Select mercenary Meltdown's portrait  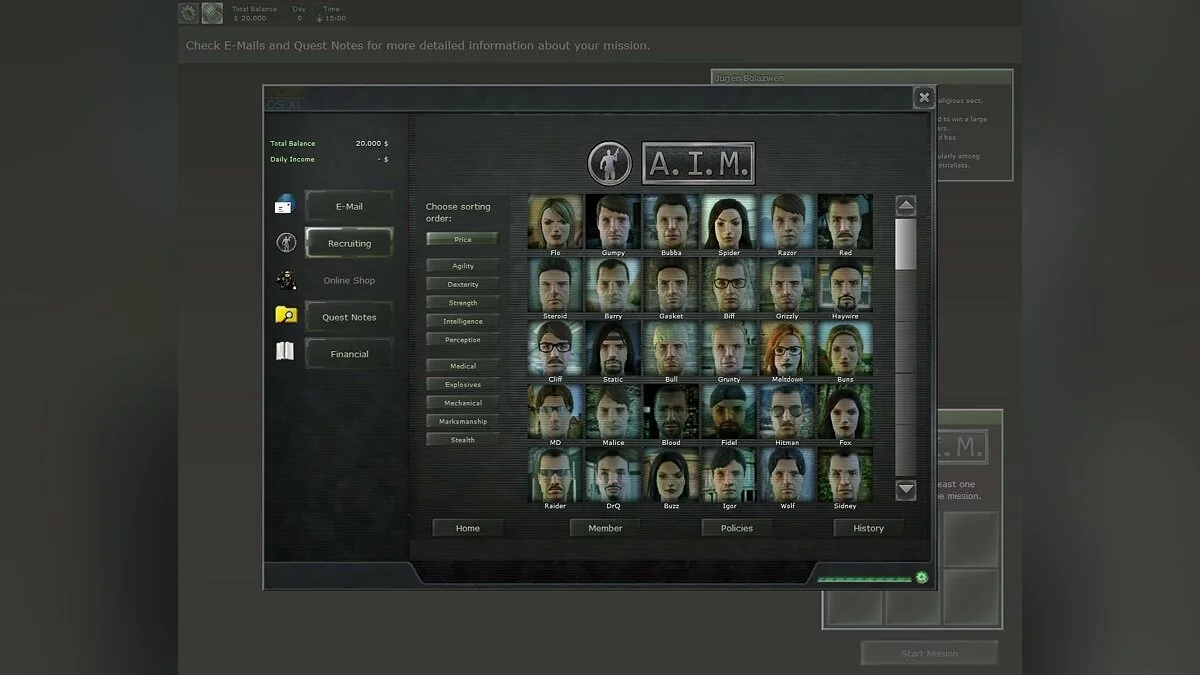pyautogui.click(x=787, y=348)
